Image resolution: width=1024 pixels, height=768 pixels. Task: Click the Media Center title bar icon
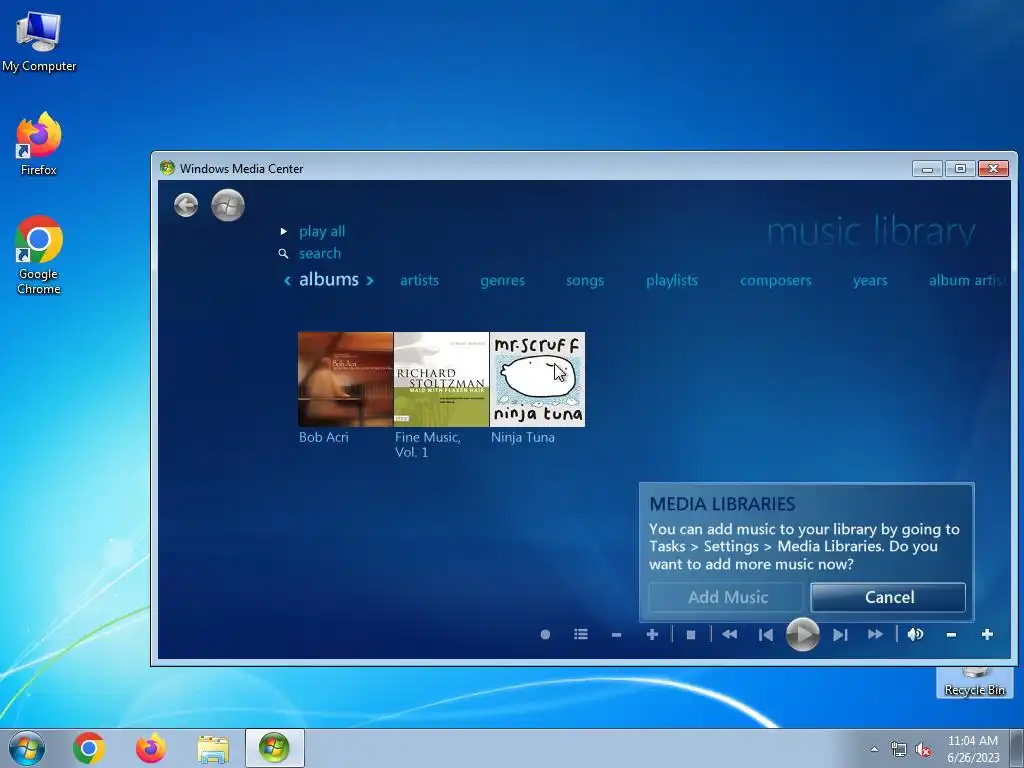[x=167, y=168]
